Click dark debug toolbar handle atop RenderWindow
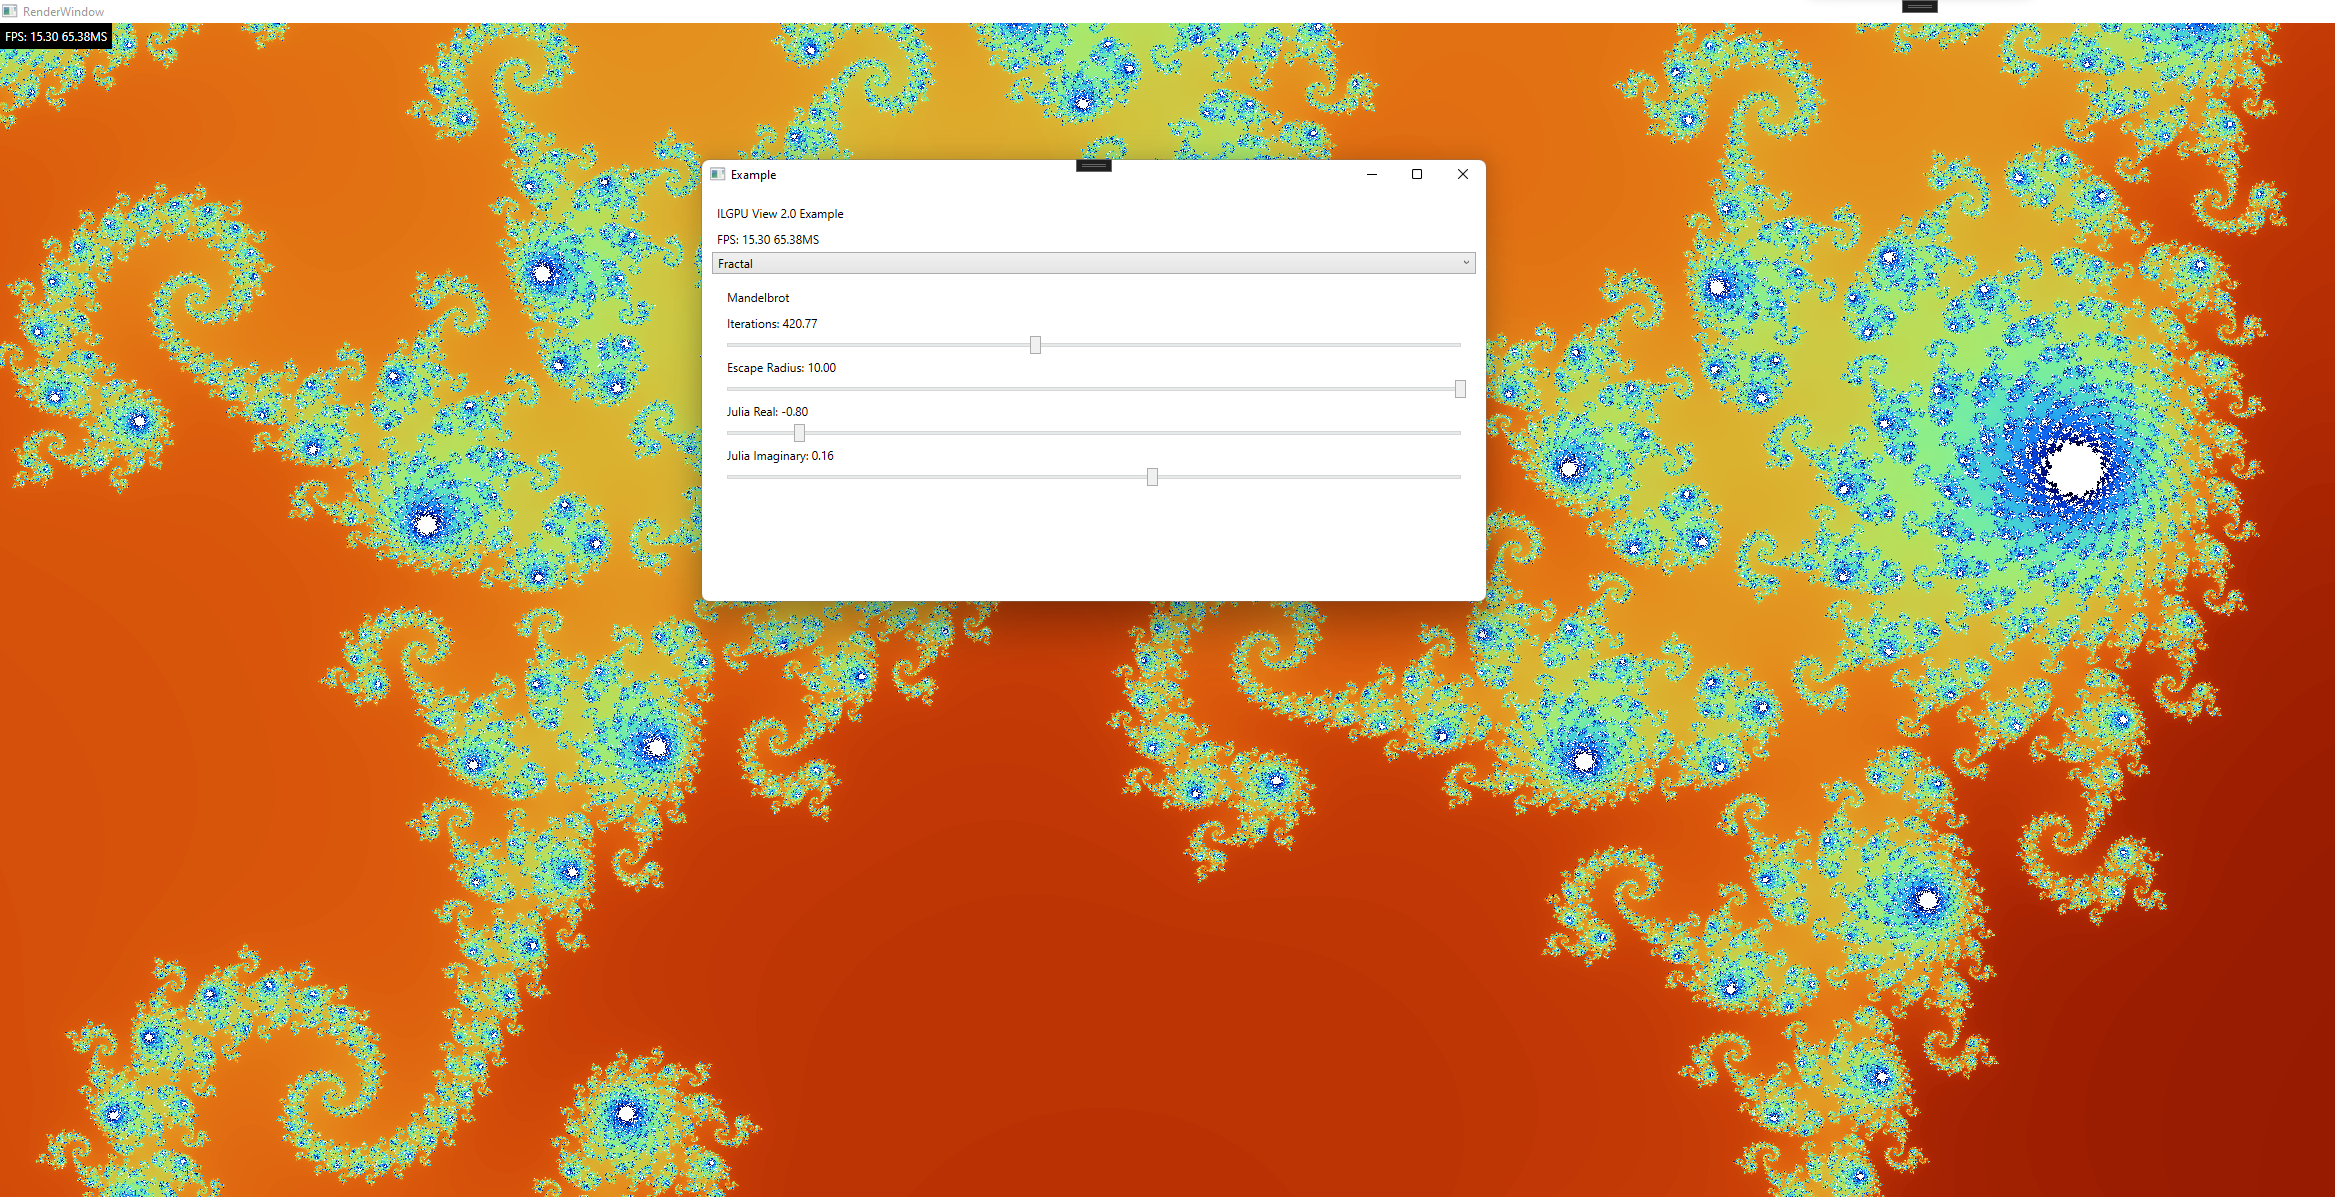 (1919, 6)
